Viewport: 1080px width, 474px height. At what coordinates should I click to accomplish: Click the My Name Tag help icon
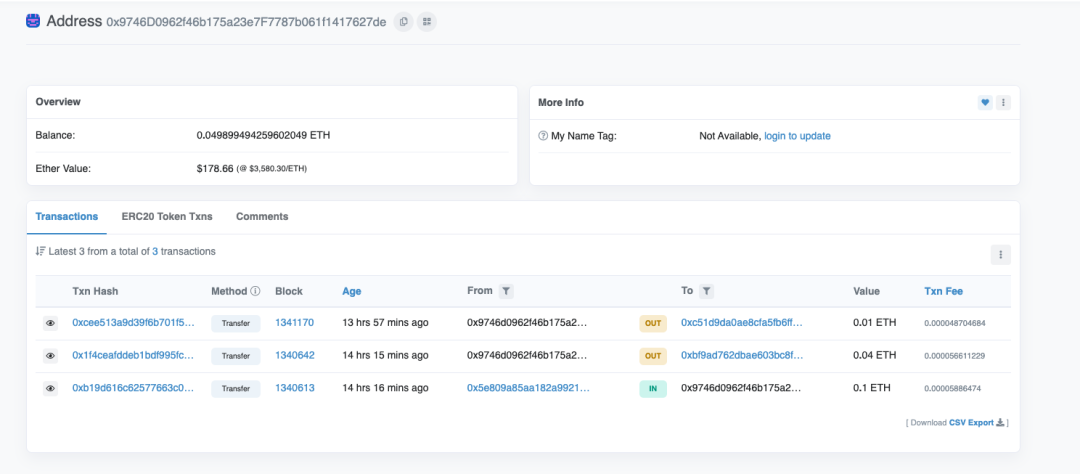pyautogui.click(x=543, y=136)
